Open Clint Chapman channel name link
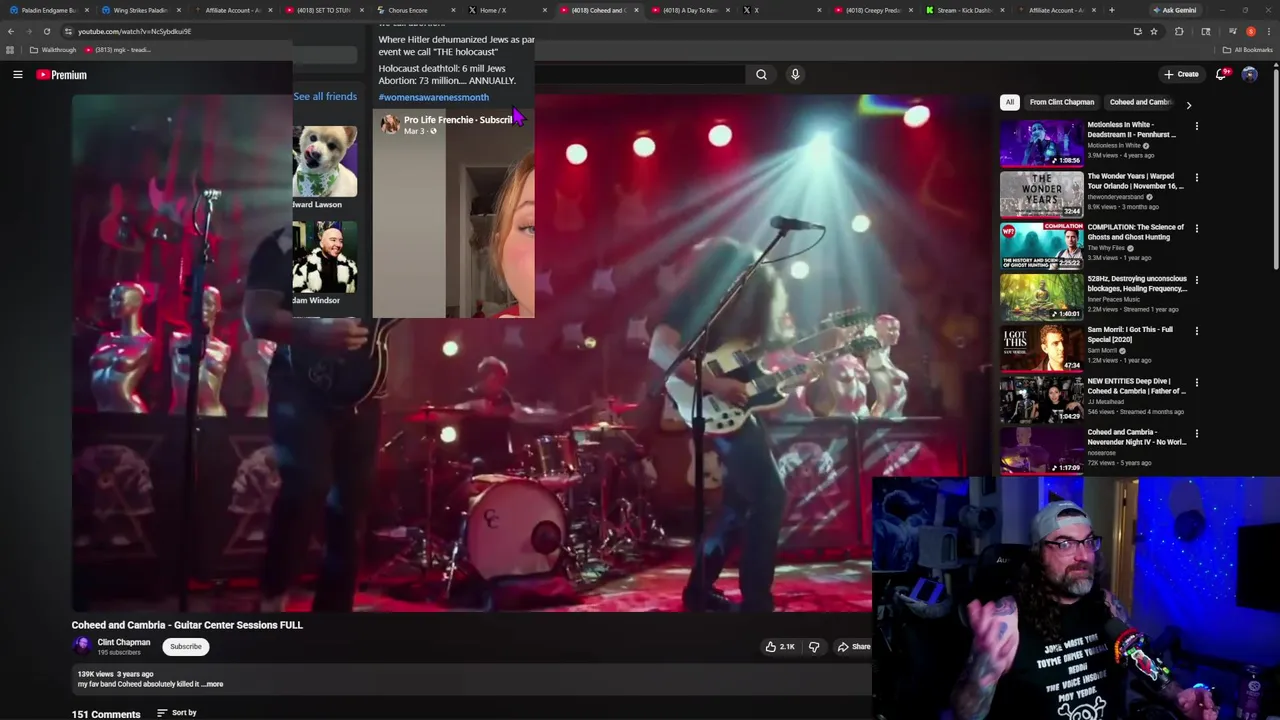1280x720 pixels. pyautogui.click(x=124, y=642)
